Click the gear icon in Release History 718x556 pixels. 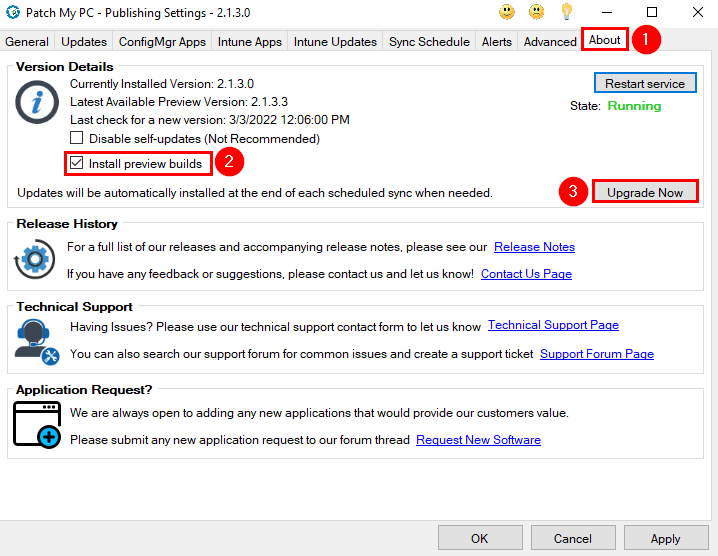pos(34,259)
